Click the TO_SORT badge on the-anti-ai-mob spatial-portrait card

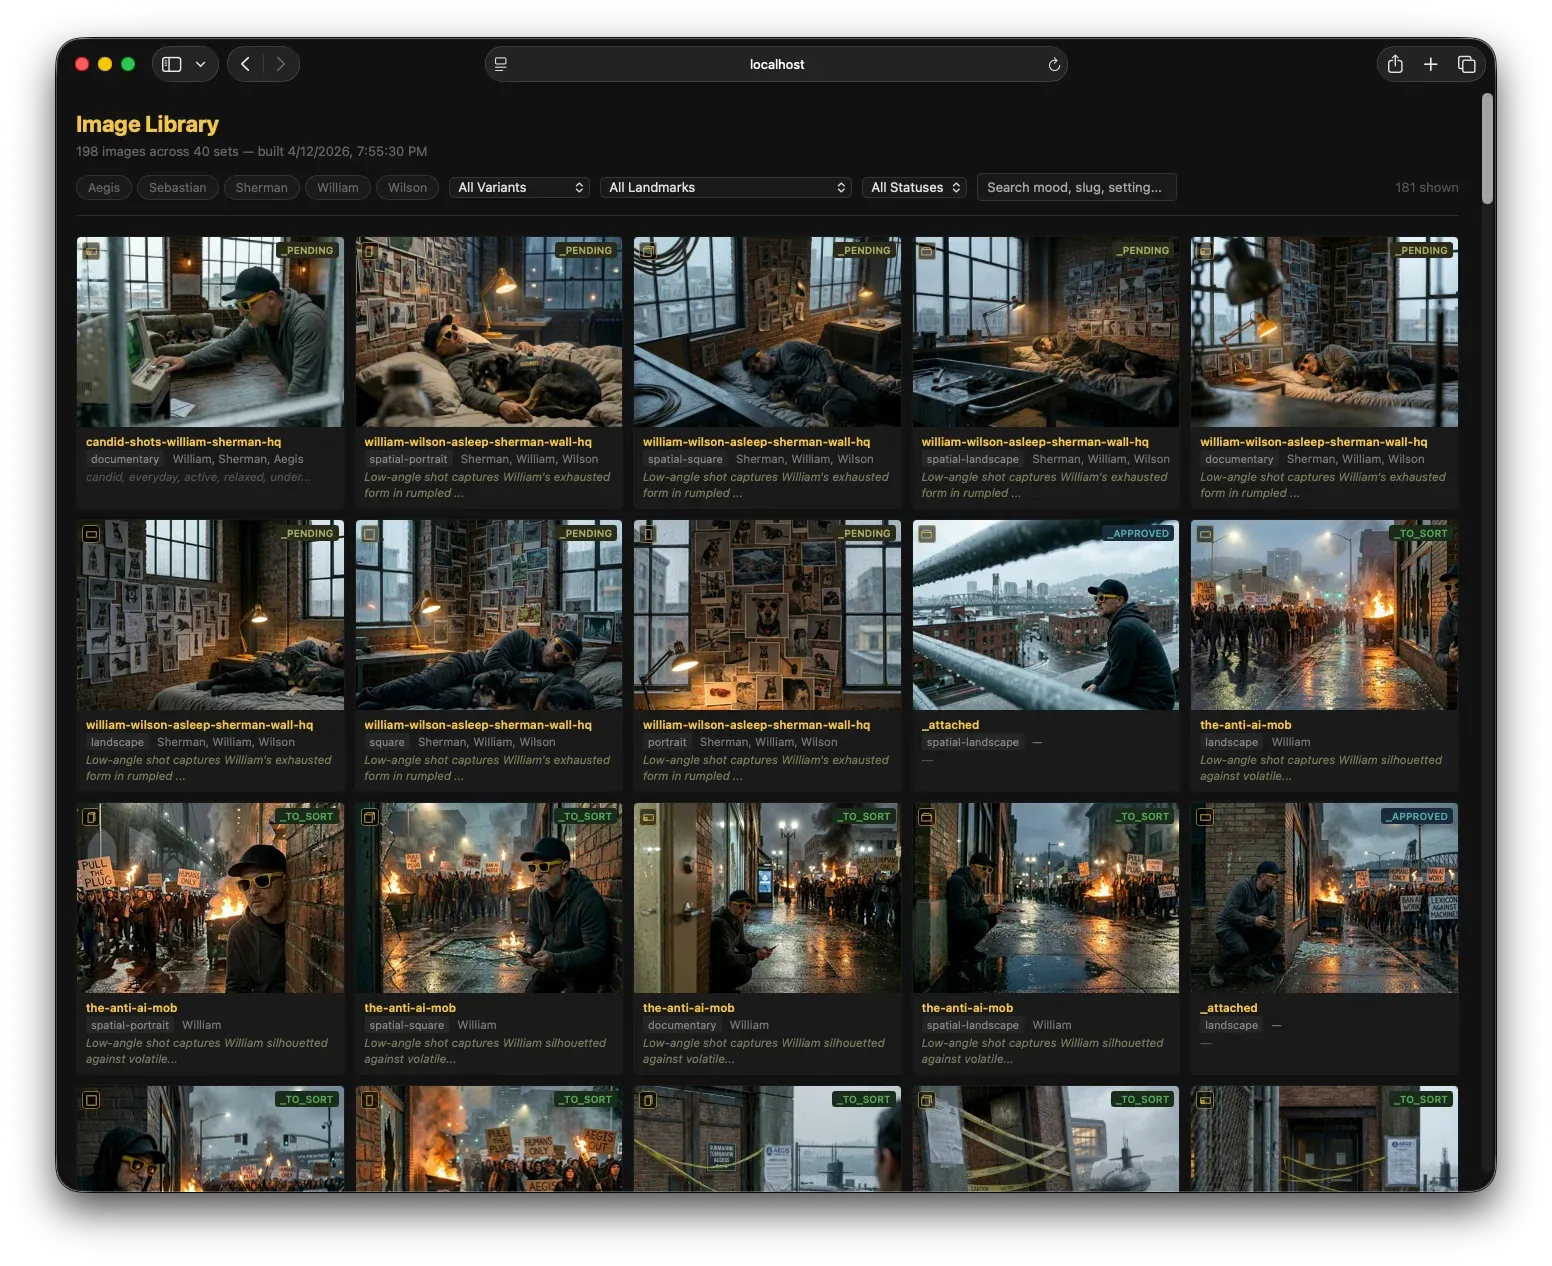pos(307,817)
